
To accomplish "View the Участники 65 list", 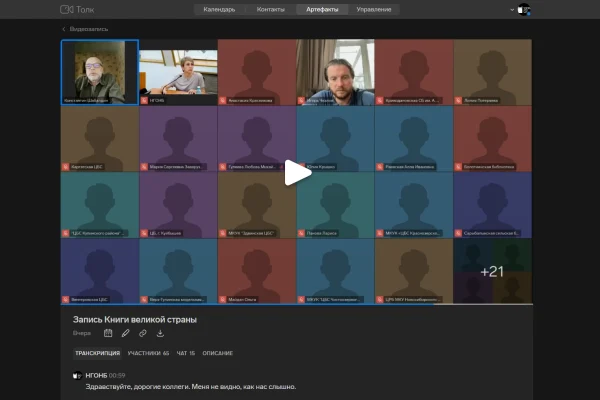I will point(148,353).
